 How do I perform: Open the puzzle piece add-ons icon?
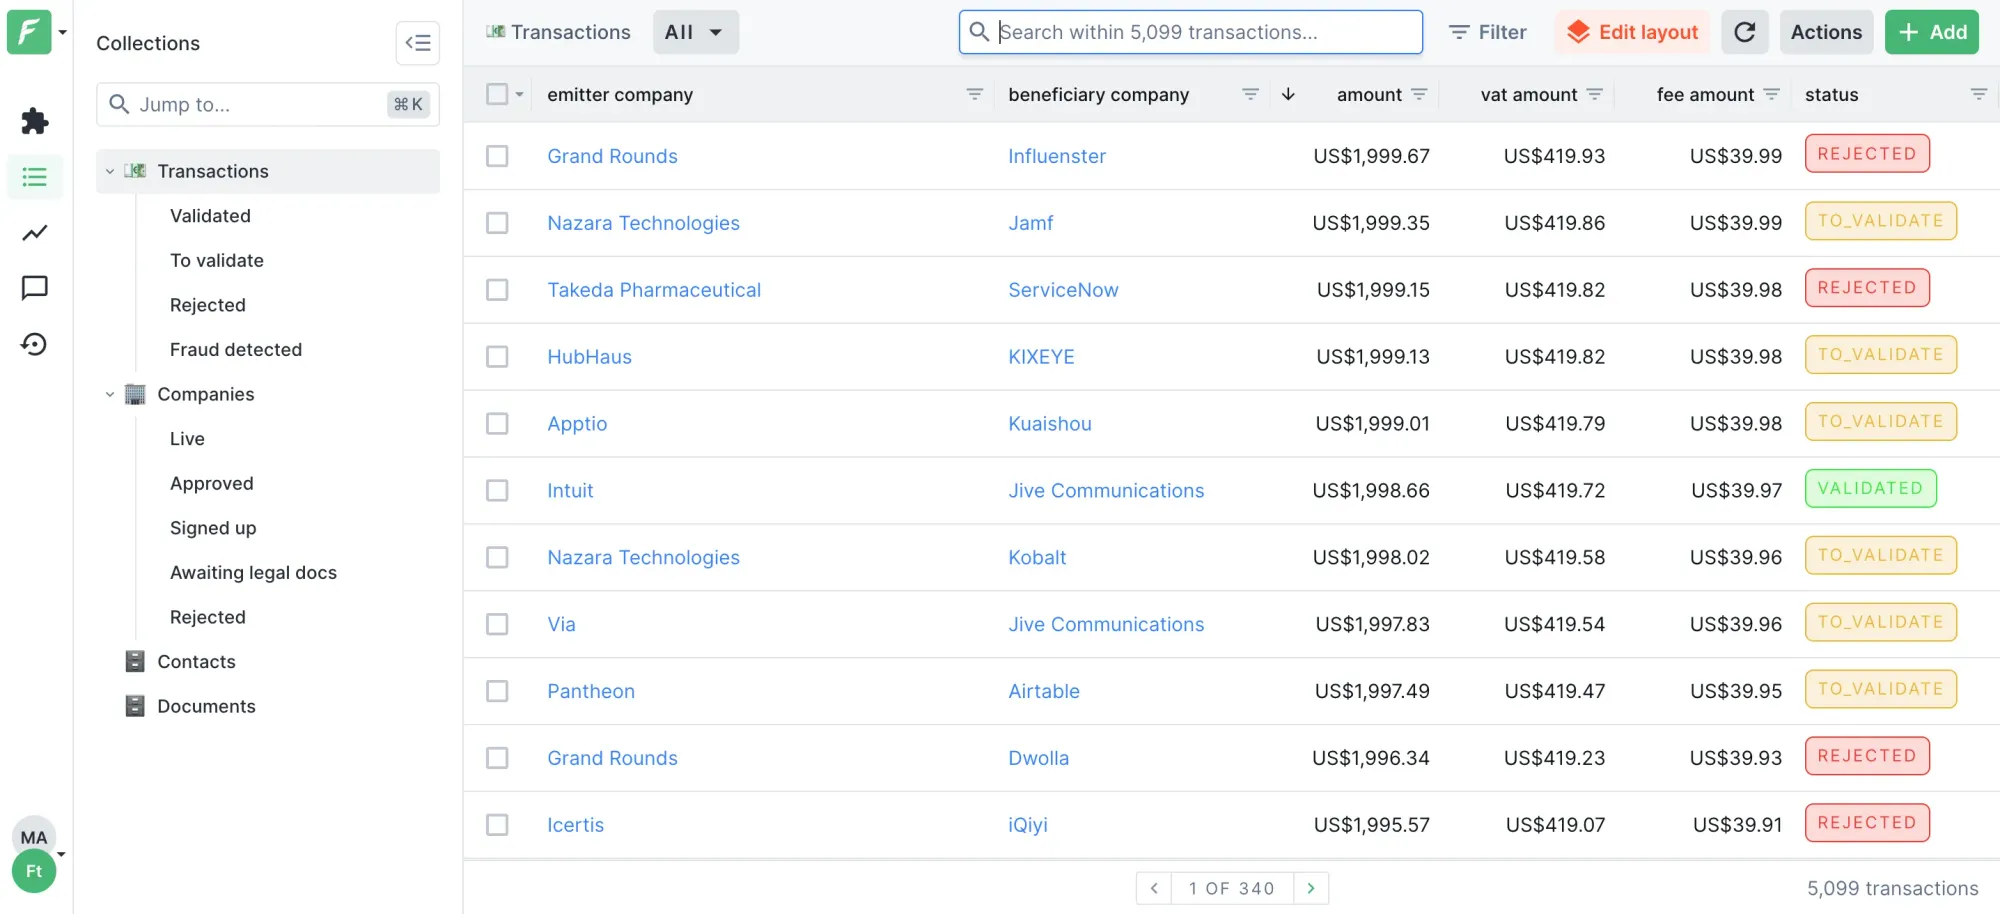35,121
